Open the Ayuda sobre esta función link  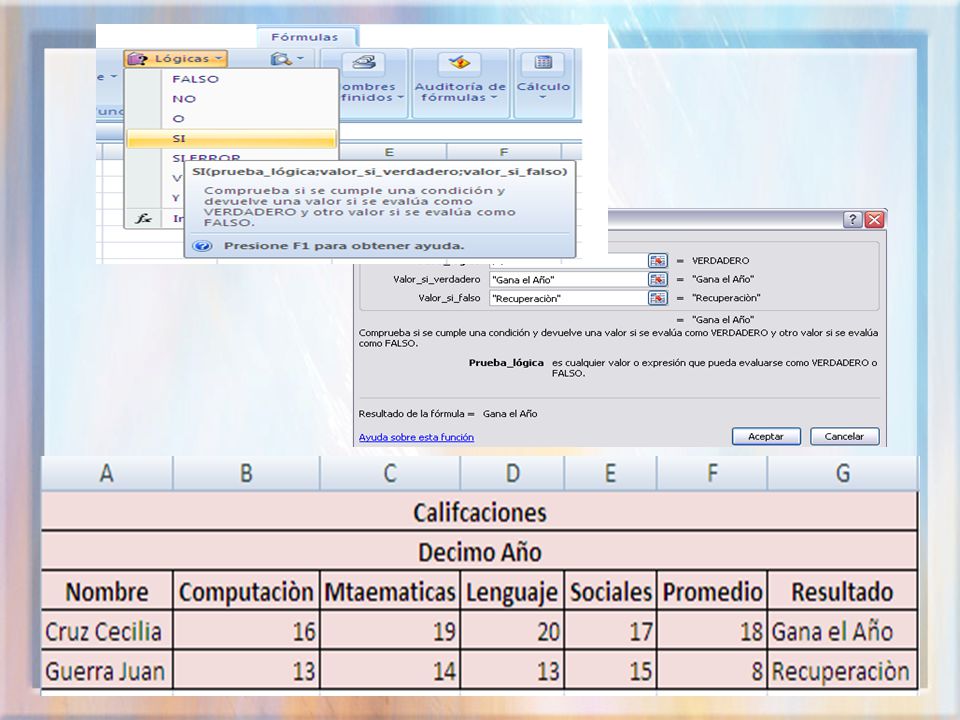pyautogui.click(x=416, y=437)
